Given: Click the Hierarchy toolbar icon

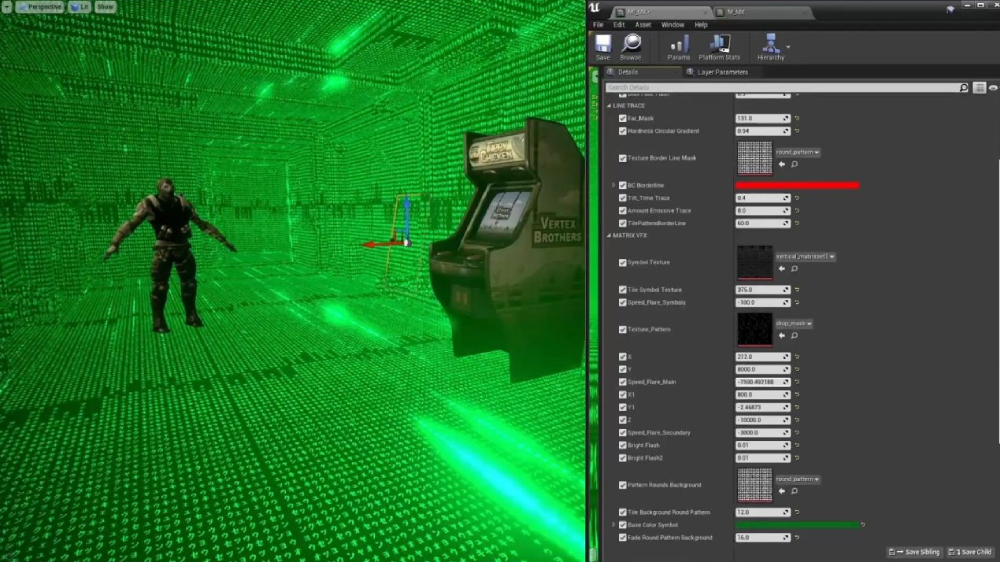Looking at the screenshot, I should [x=770, y=44].
